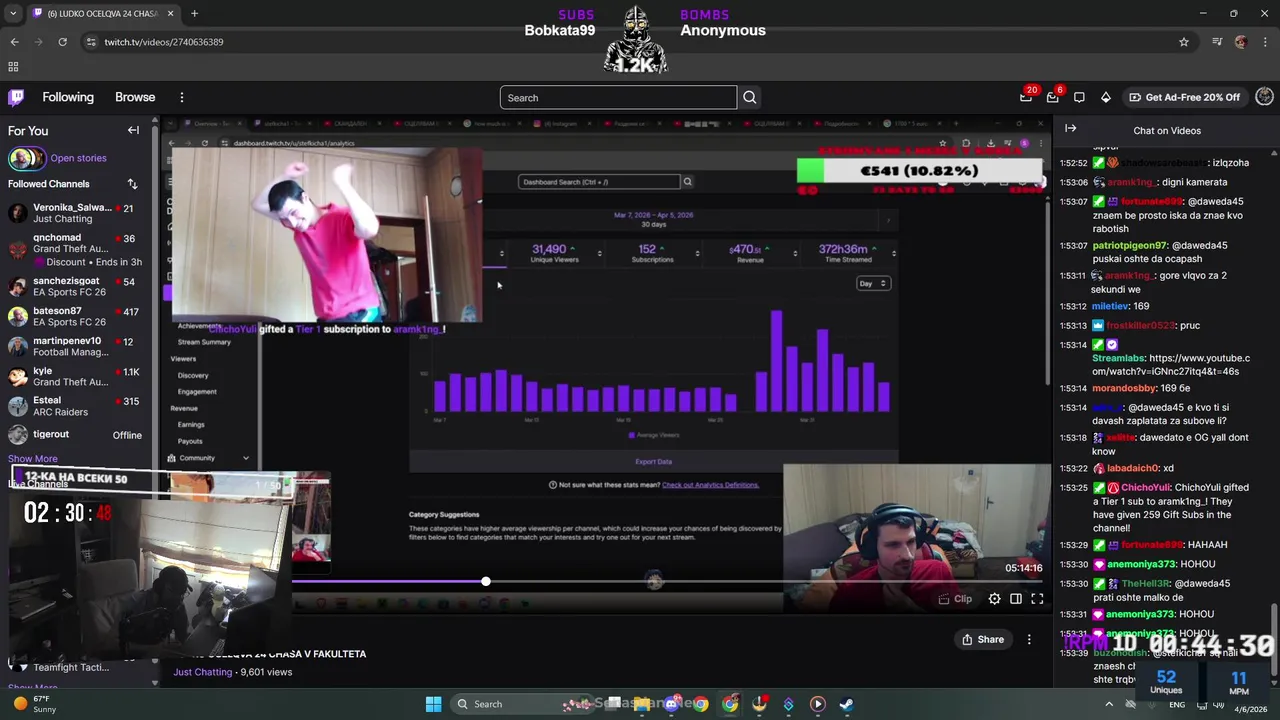Image resolution: width=1280 pixels, height=720 pixels.
Task: Open Steam from the taskbar
Action: coord(846,704)
